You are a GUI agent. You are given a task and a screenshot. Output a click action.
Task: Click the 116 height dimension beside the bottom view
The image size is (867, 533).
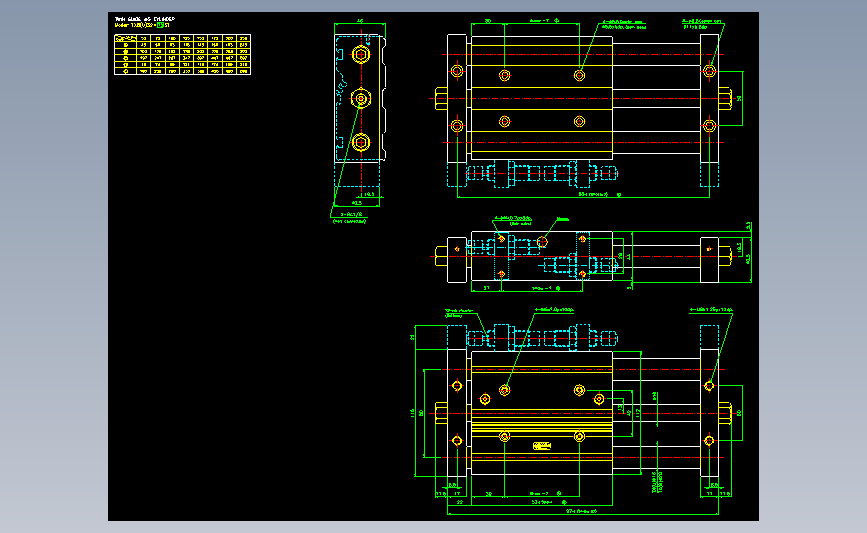[x=412, y=412]
